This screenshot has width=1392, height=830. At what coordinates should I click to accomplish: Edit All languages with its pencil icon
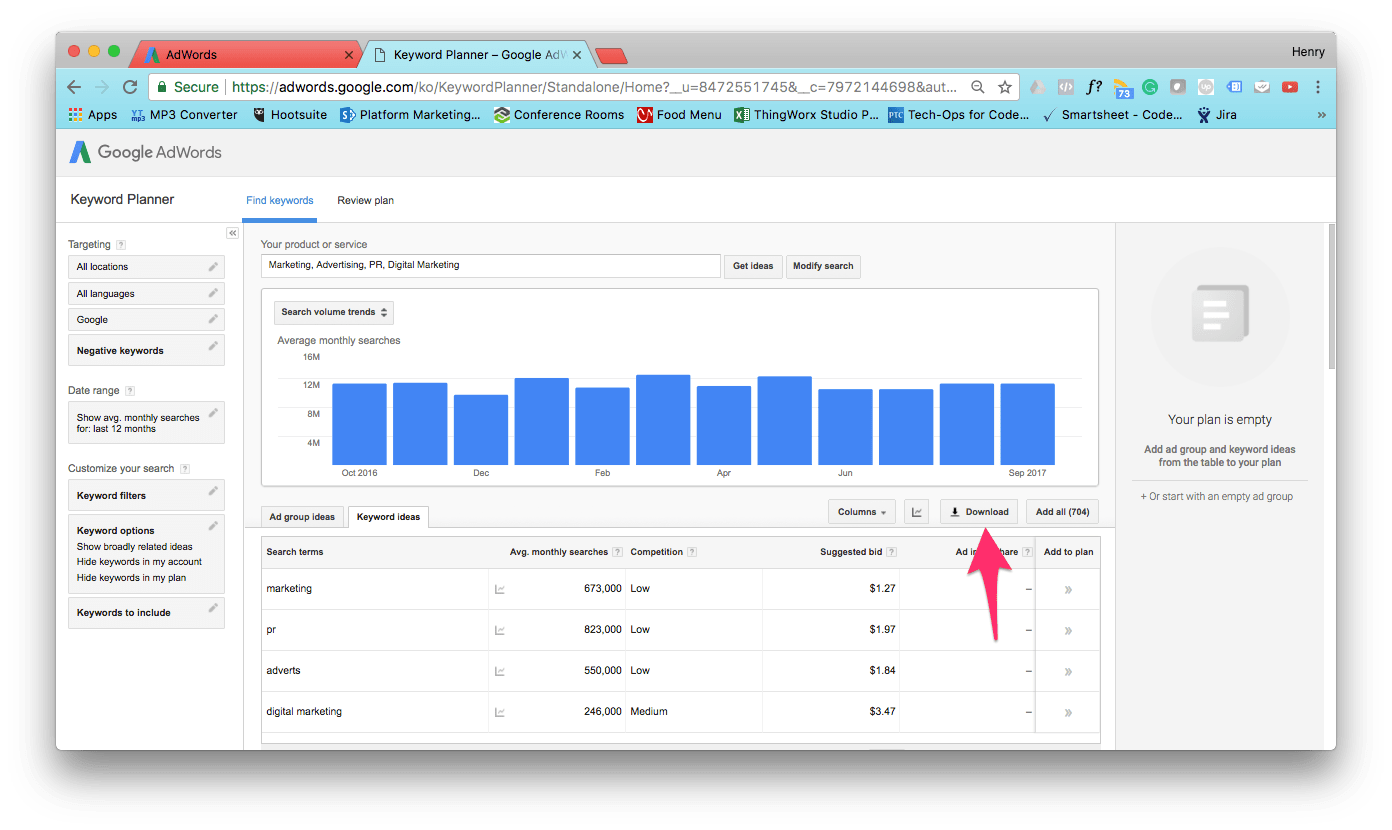(213, 293)
